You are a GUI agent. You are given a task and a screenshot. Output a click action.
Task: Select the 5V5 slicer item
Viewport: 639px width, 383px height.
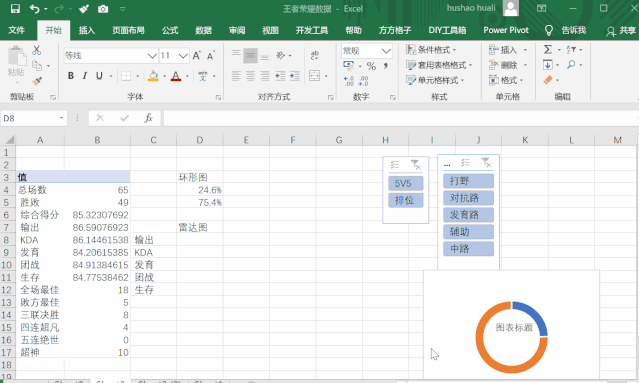pos(405,183)
